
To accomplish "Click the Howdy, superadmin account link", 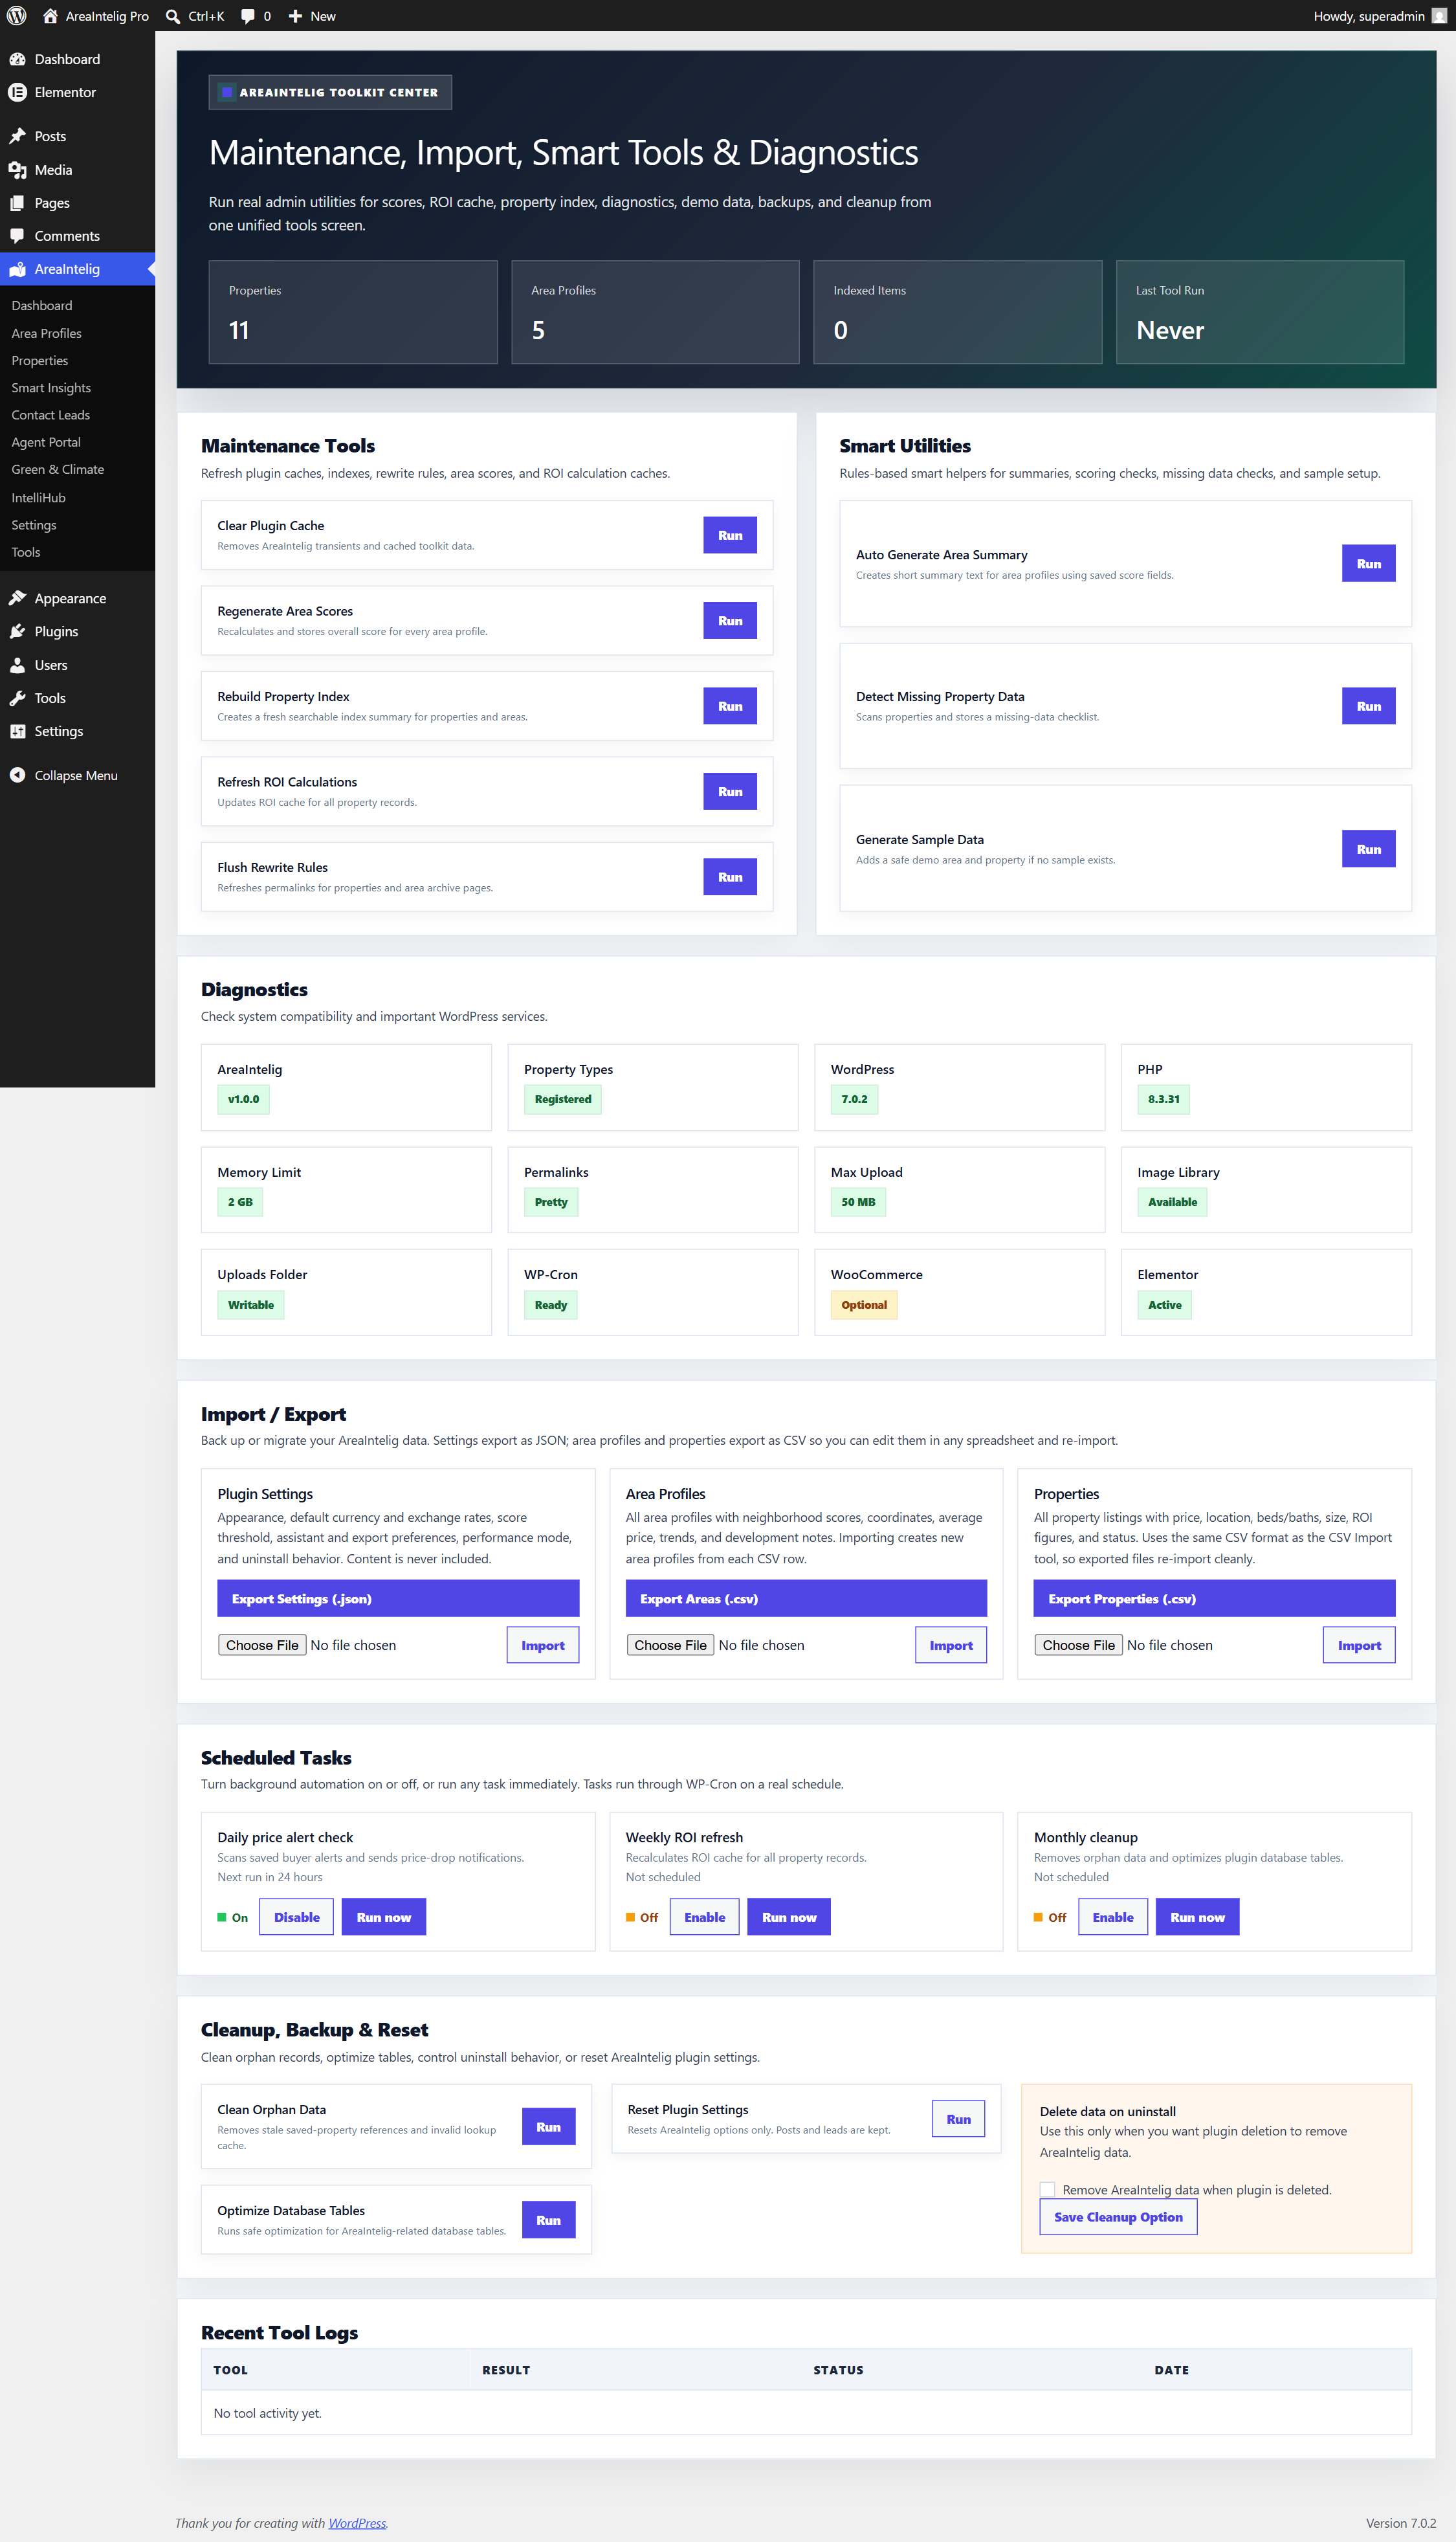I will point(1379,16).
